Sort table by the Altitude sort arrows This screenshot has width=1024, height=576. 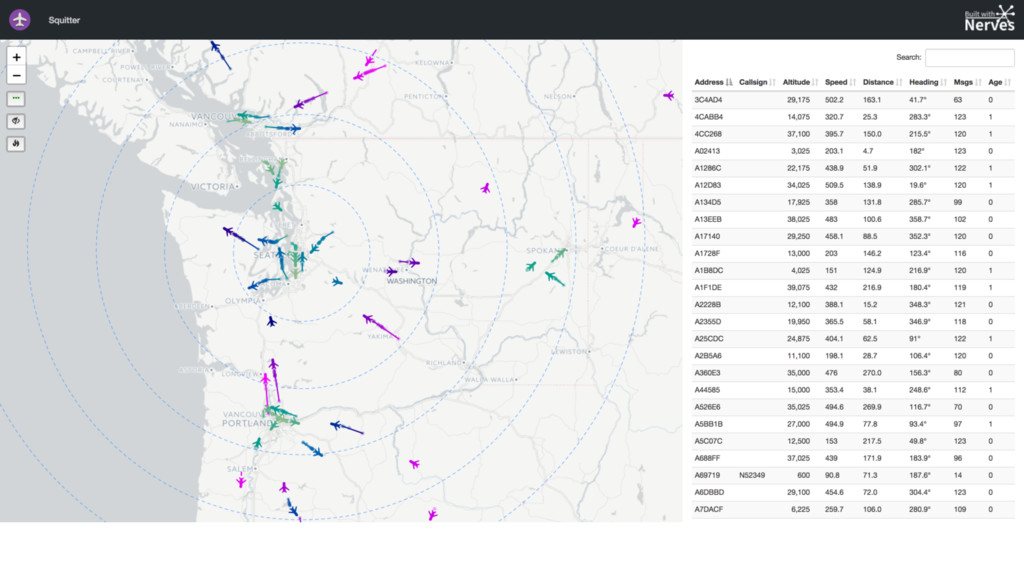[815, 82]
